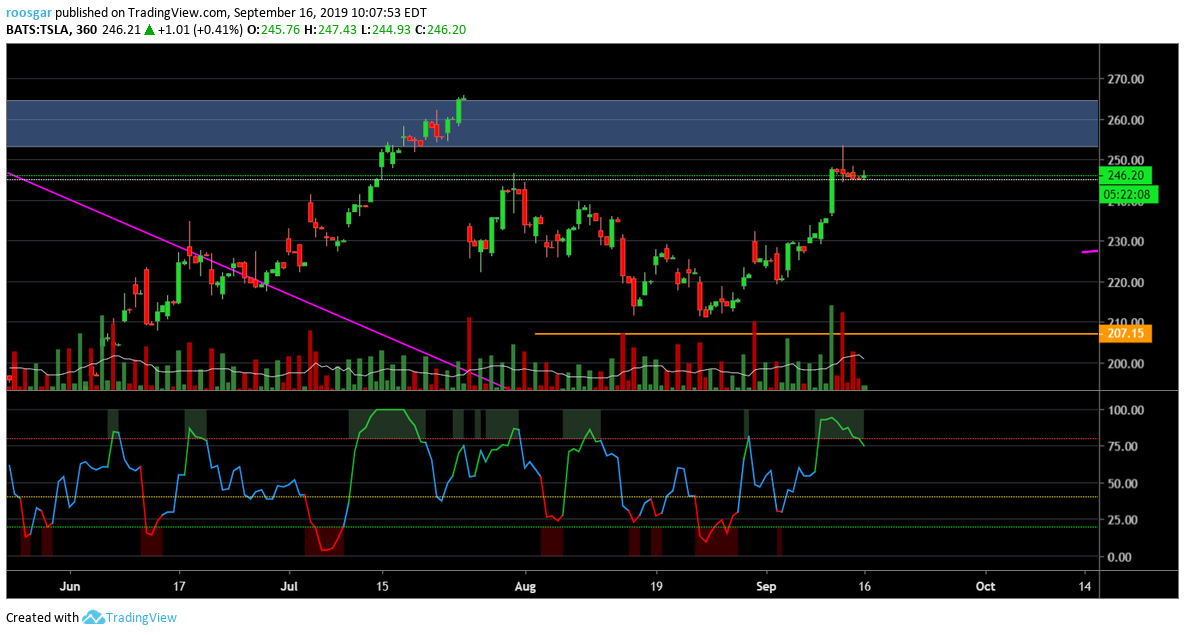Click the 15 date on time axis

click(382, 587)
